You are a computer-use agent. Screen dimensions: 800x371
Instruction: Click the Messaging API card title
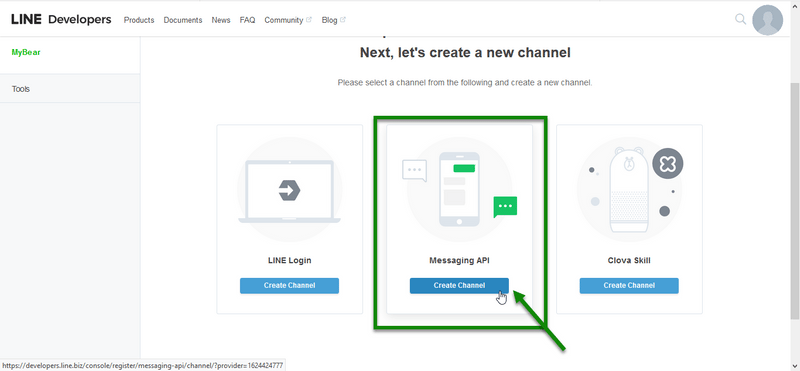pos(459,260)
